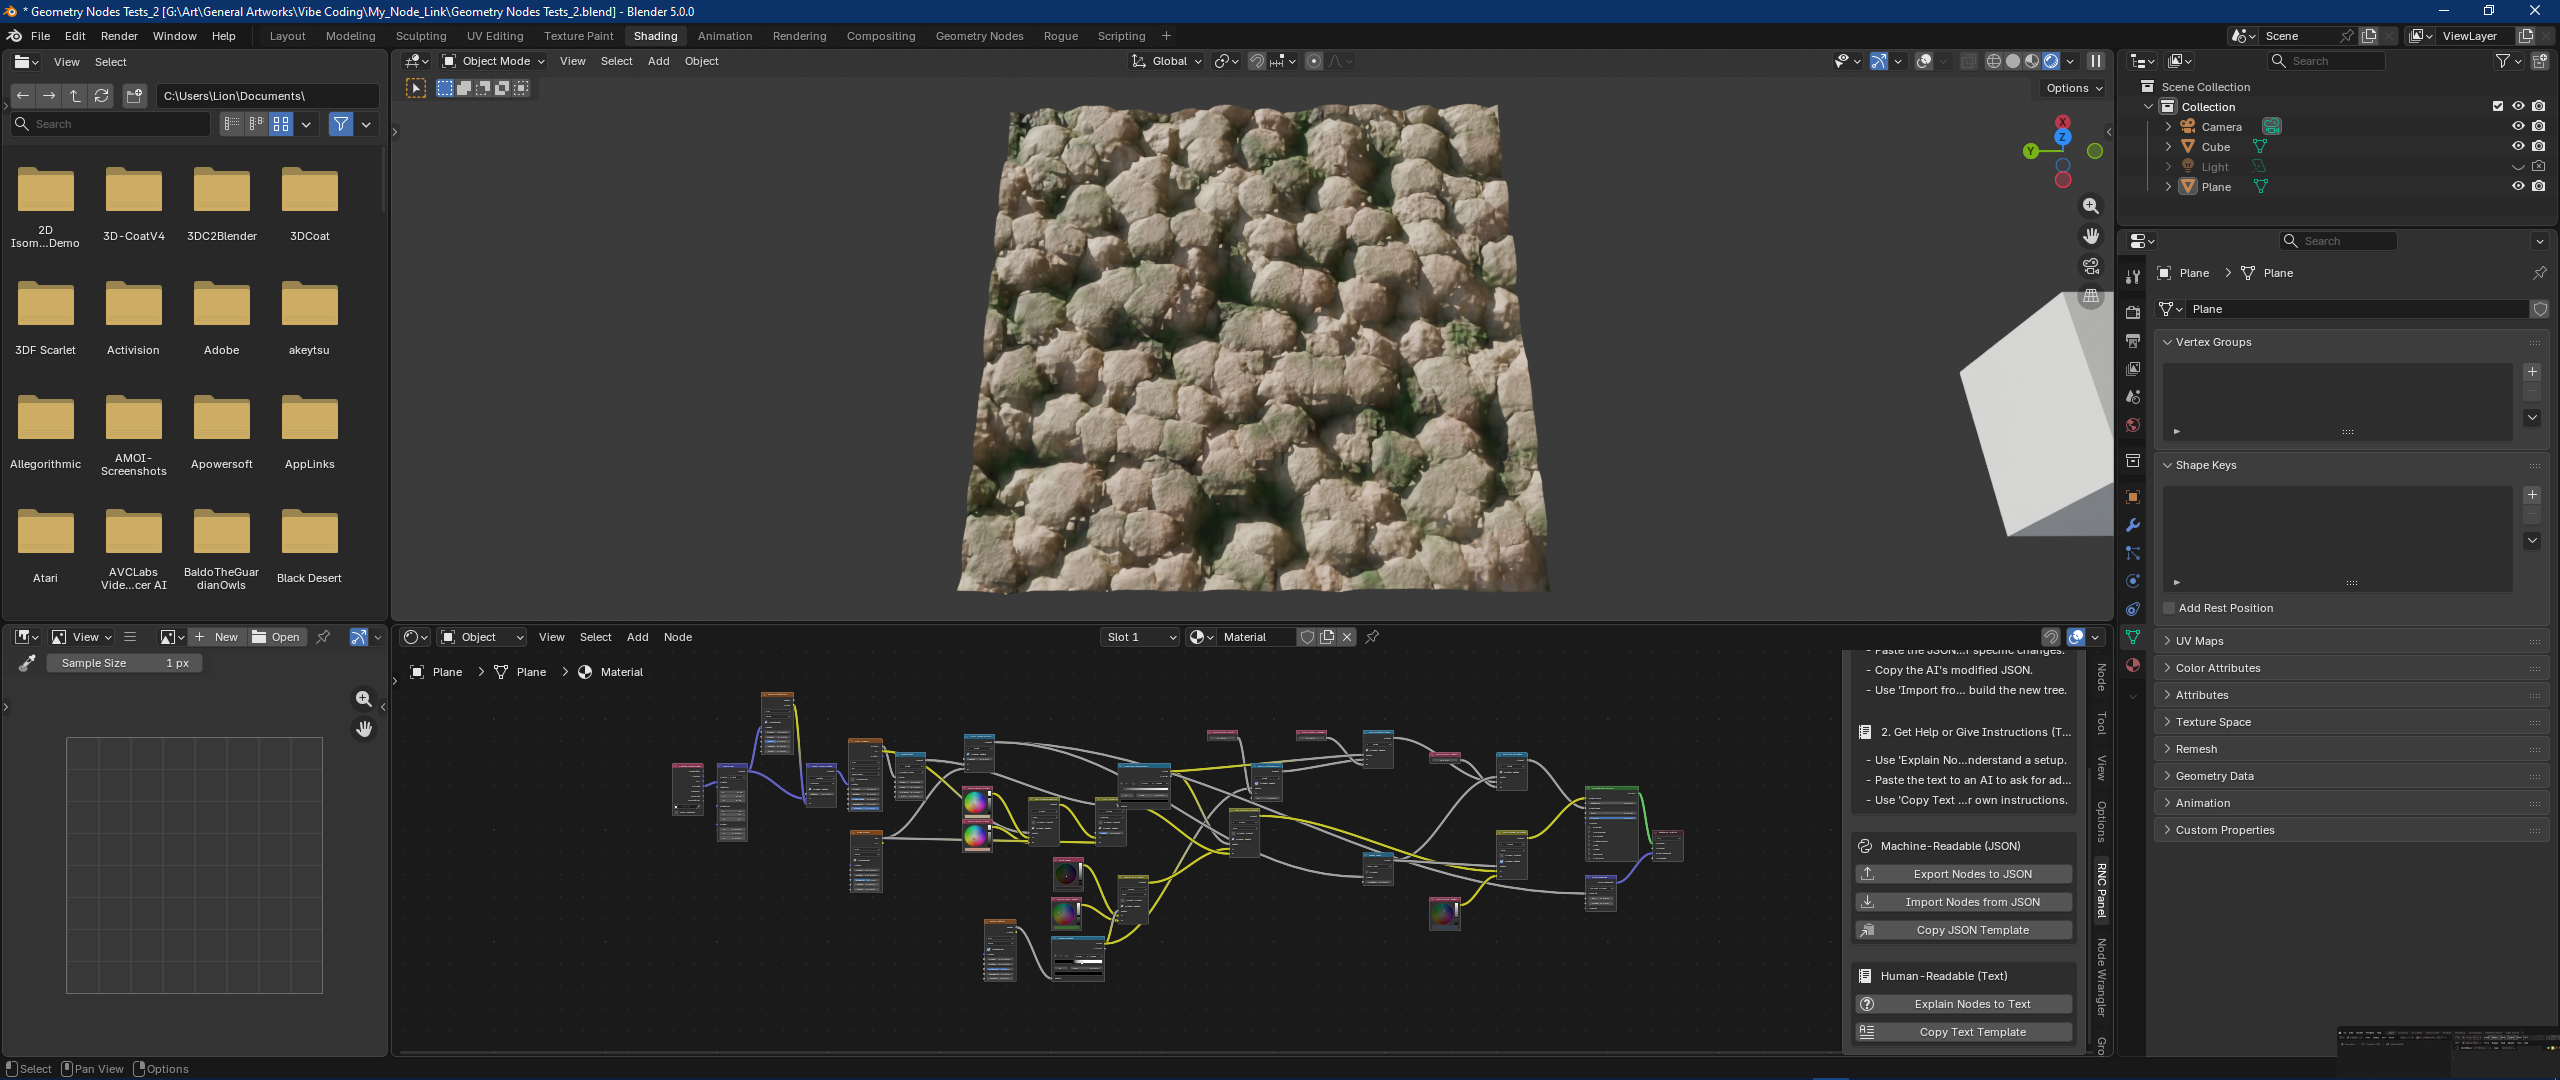
Task: Click the file browser refresh icon
Action: pos(101,96)
